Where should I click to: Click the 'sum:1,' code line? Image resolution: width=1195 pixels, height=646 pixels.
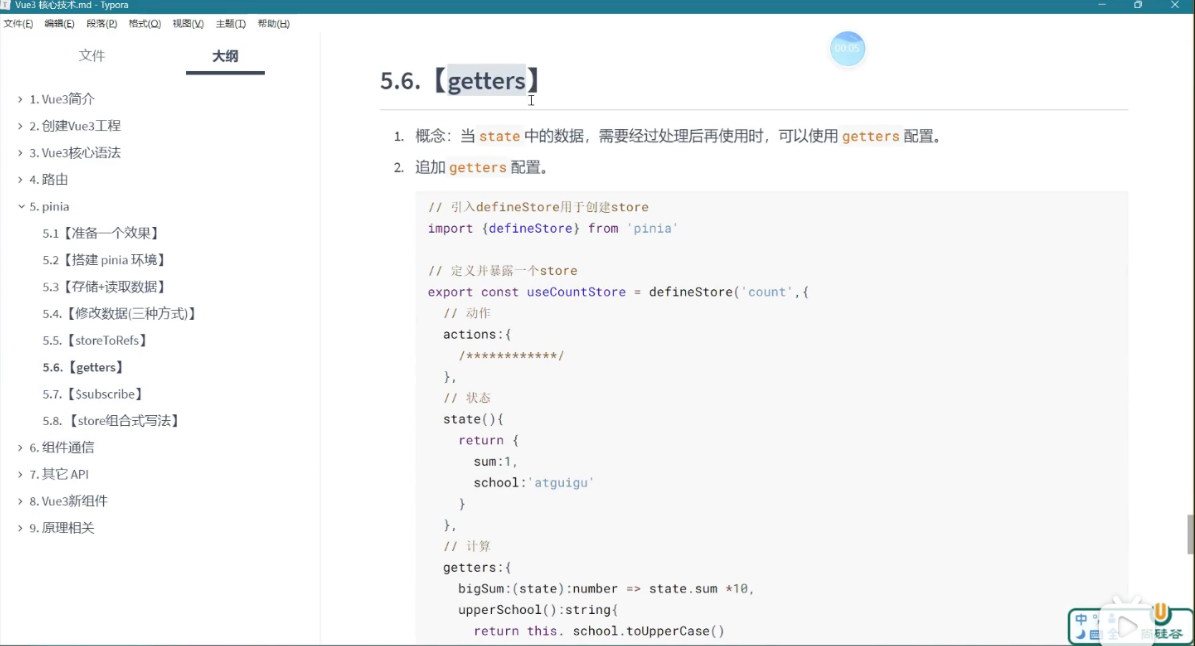click(x=495, y=462)
